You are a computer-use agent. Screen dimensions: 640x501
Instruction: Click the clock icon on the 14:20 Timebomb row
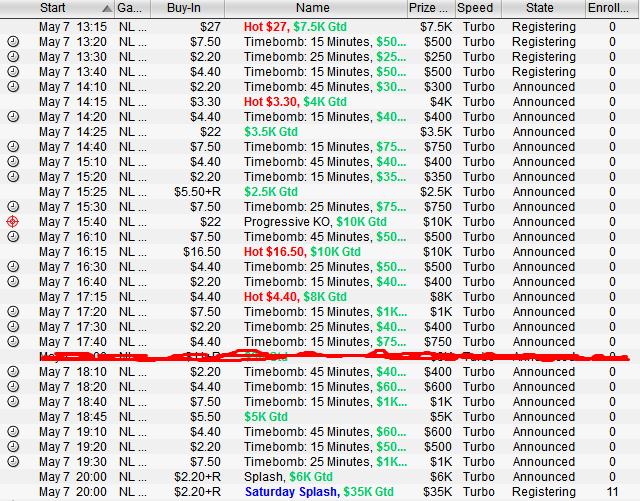[13, 117]
